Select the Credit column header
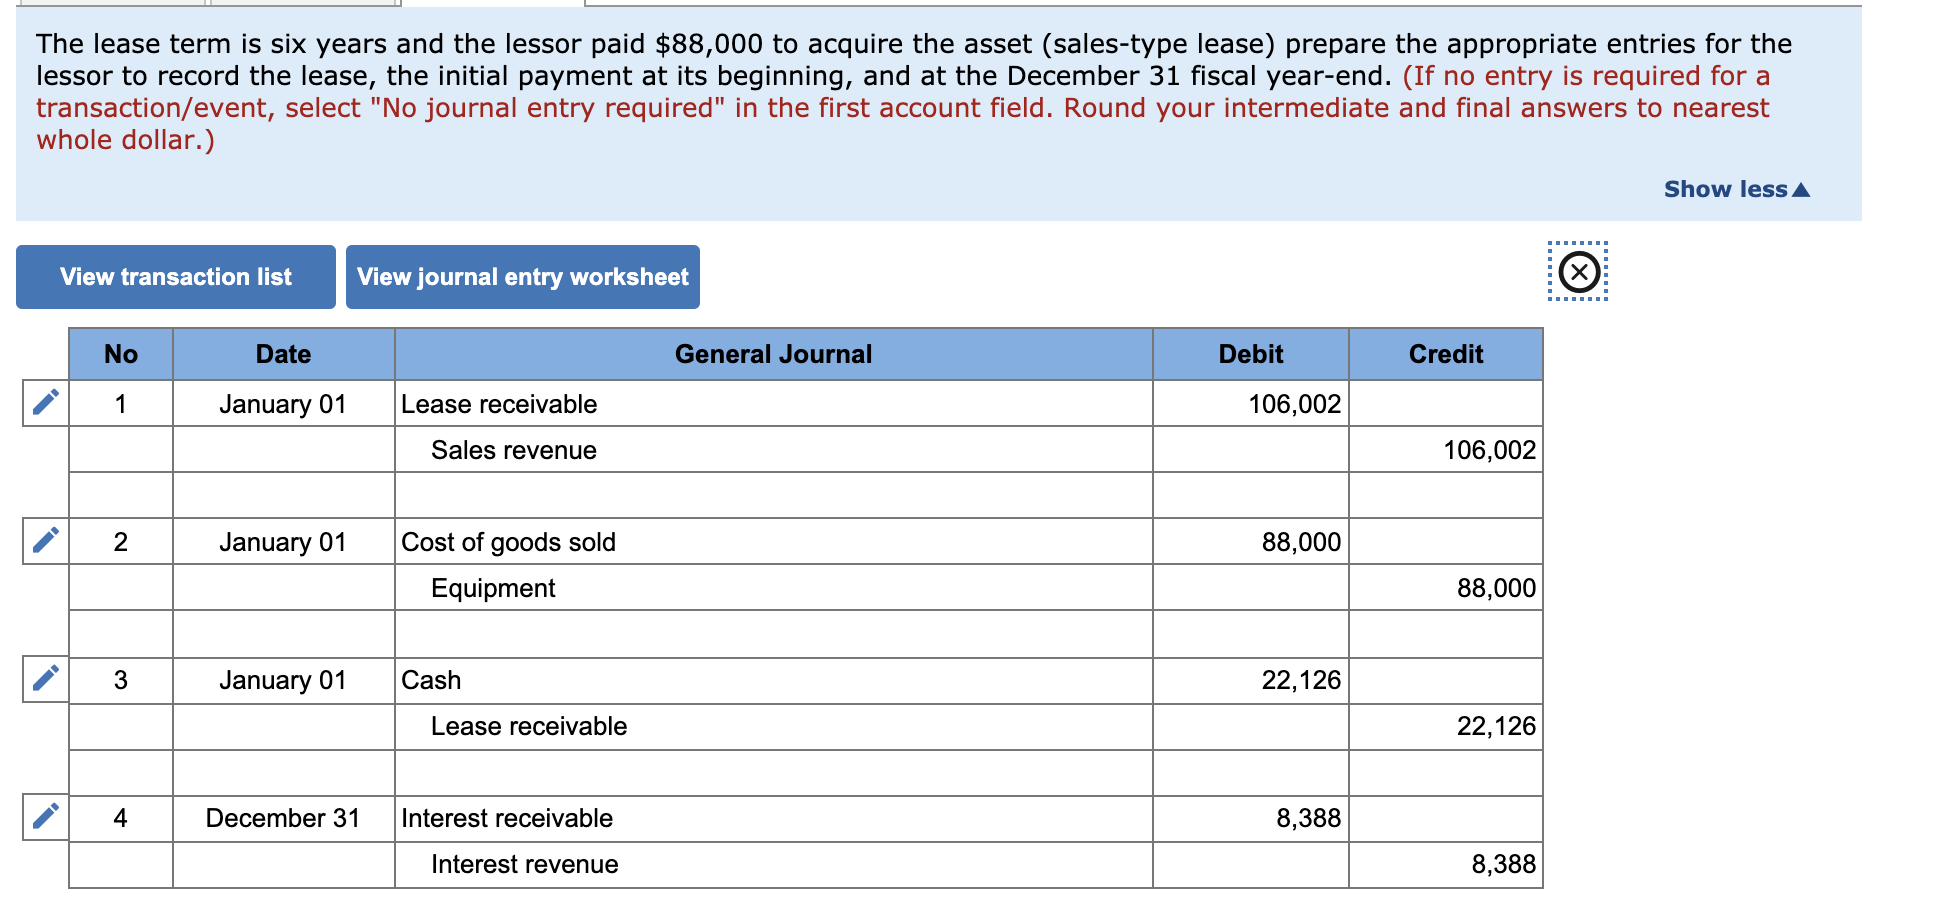The height and width of the screenshot is (904, 1948). [1446, 354]
